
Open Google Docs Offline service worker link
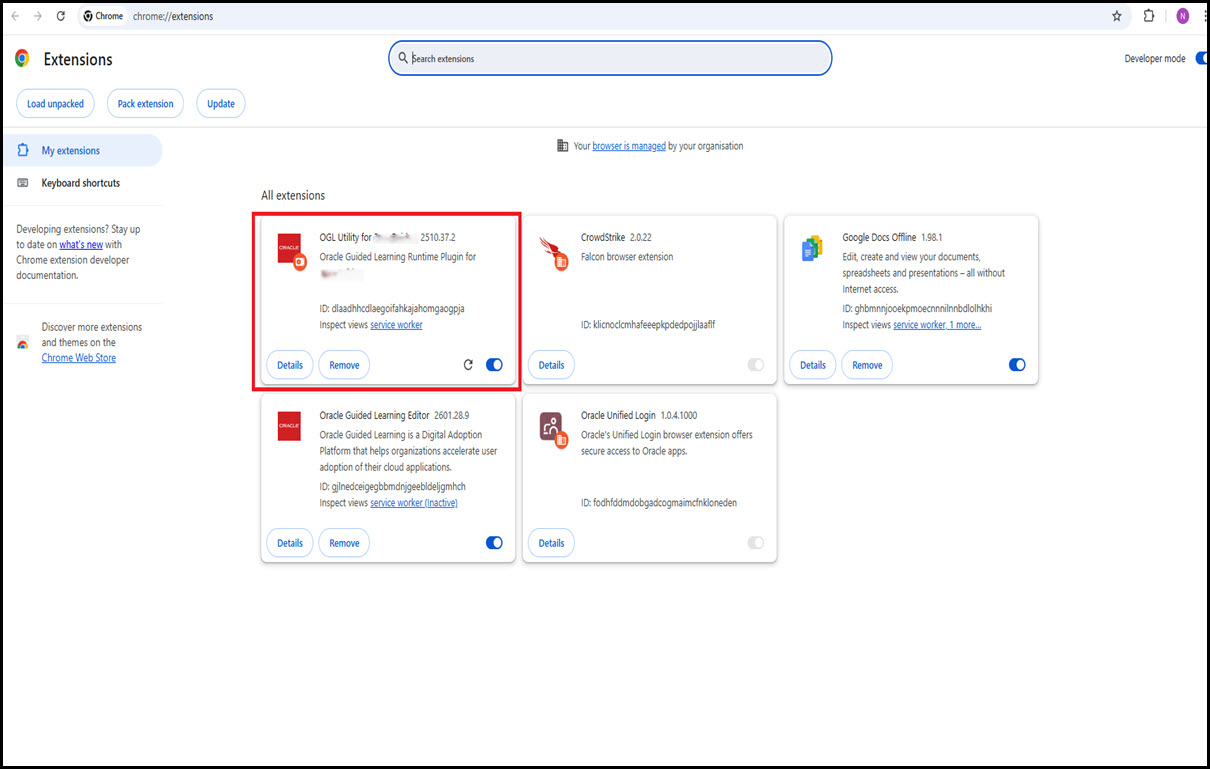click(x=937, y=325)
